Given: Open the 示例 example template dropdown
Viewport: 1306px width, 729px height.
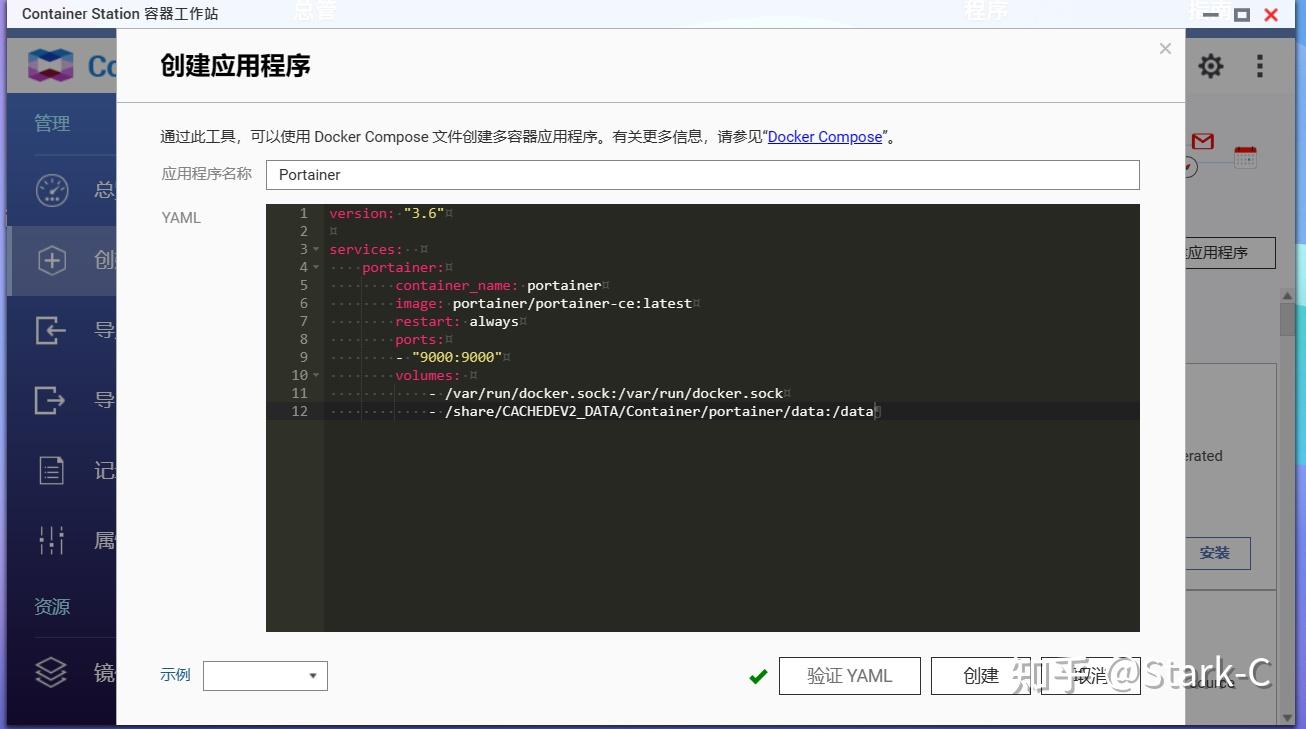Looking at the screenshot, I should 264,675.
